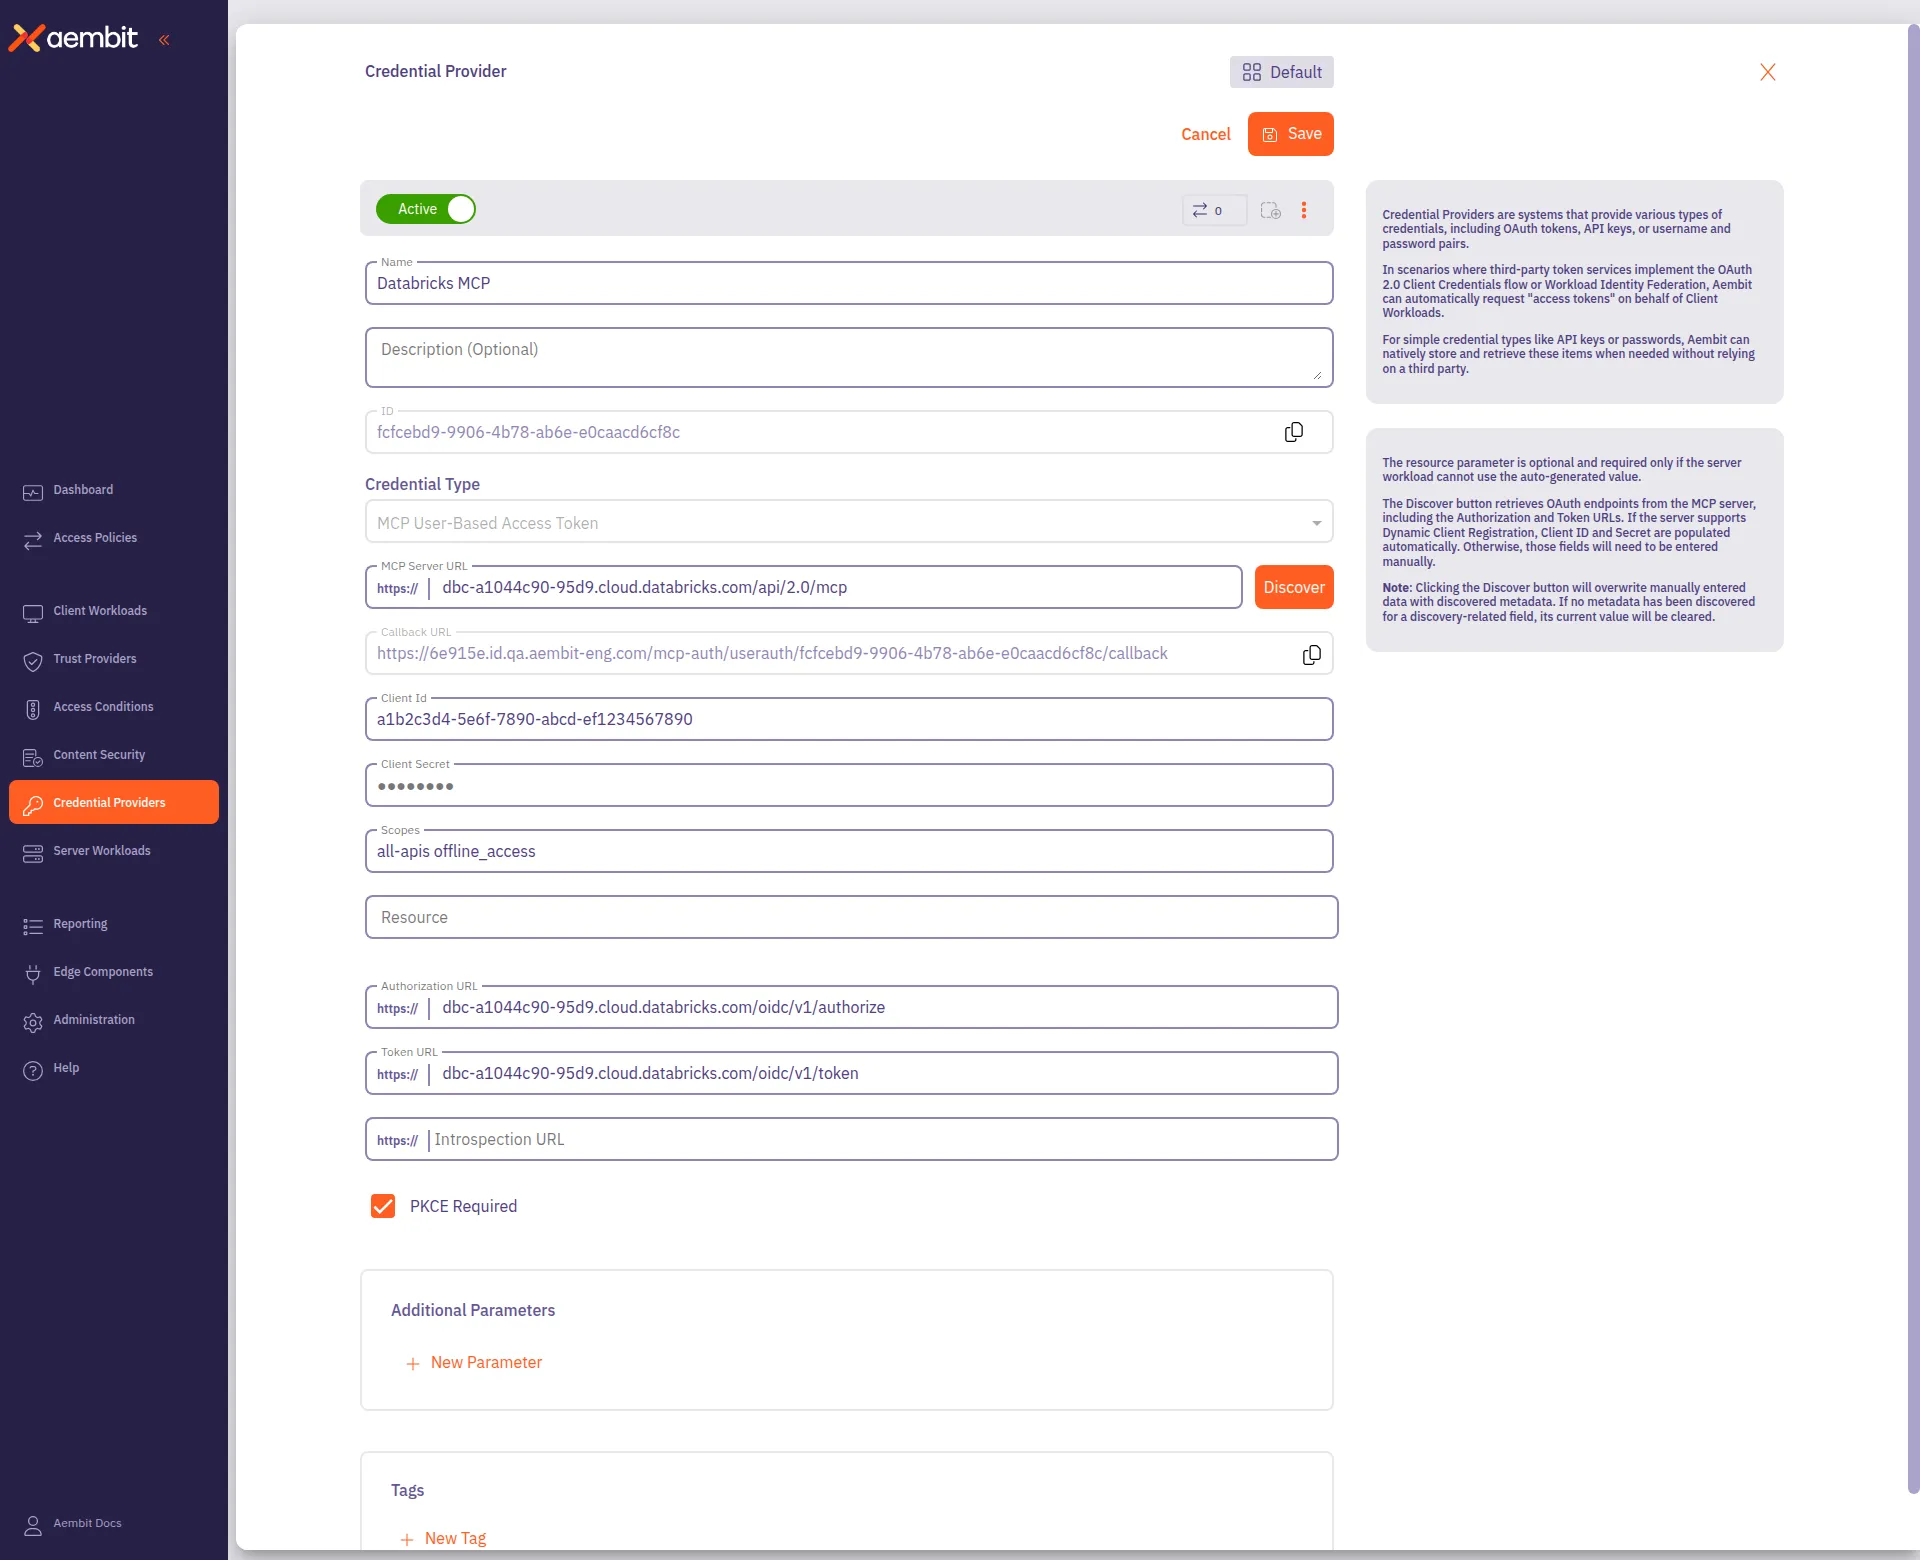Save the credential provider
The image size is (1920, 1560).
click(x=1291, y=134)
